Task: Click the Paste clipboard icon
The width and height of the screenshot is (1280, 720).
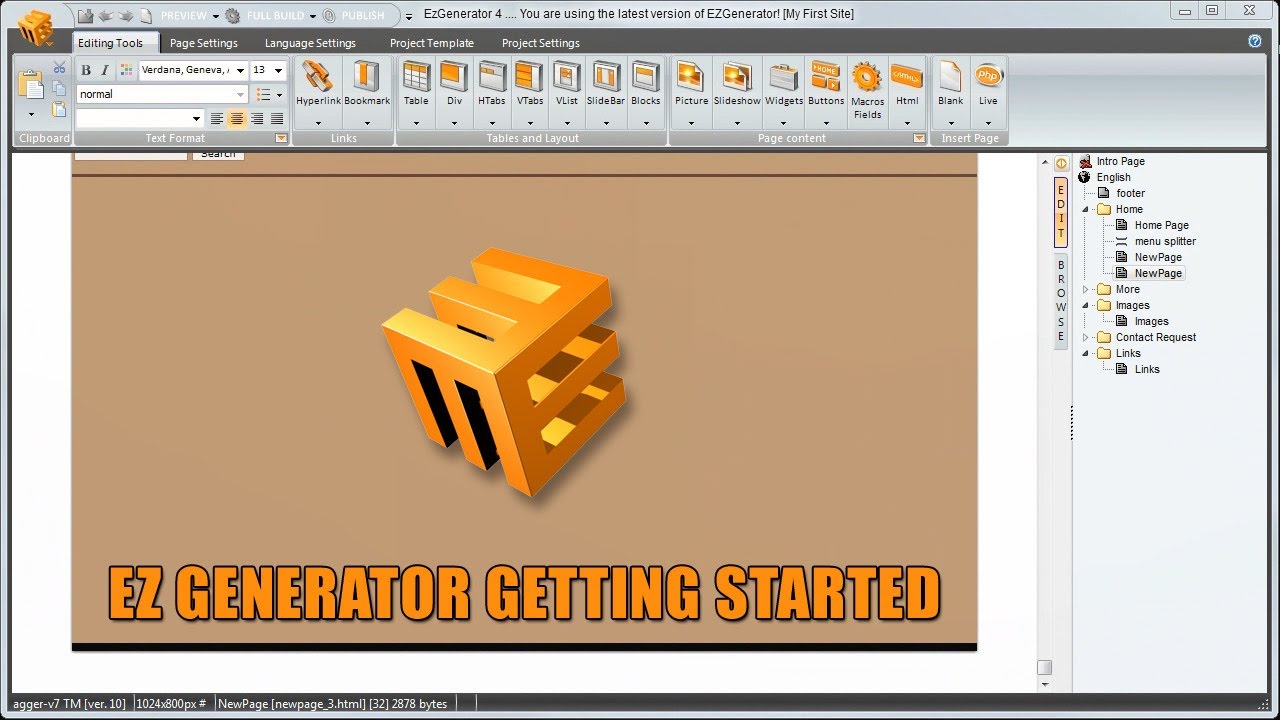Action: click(31, 84)
